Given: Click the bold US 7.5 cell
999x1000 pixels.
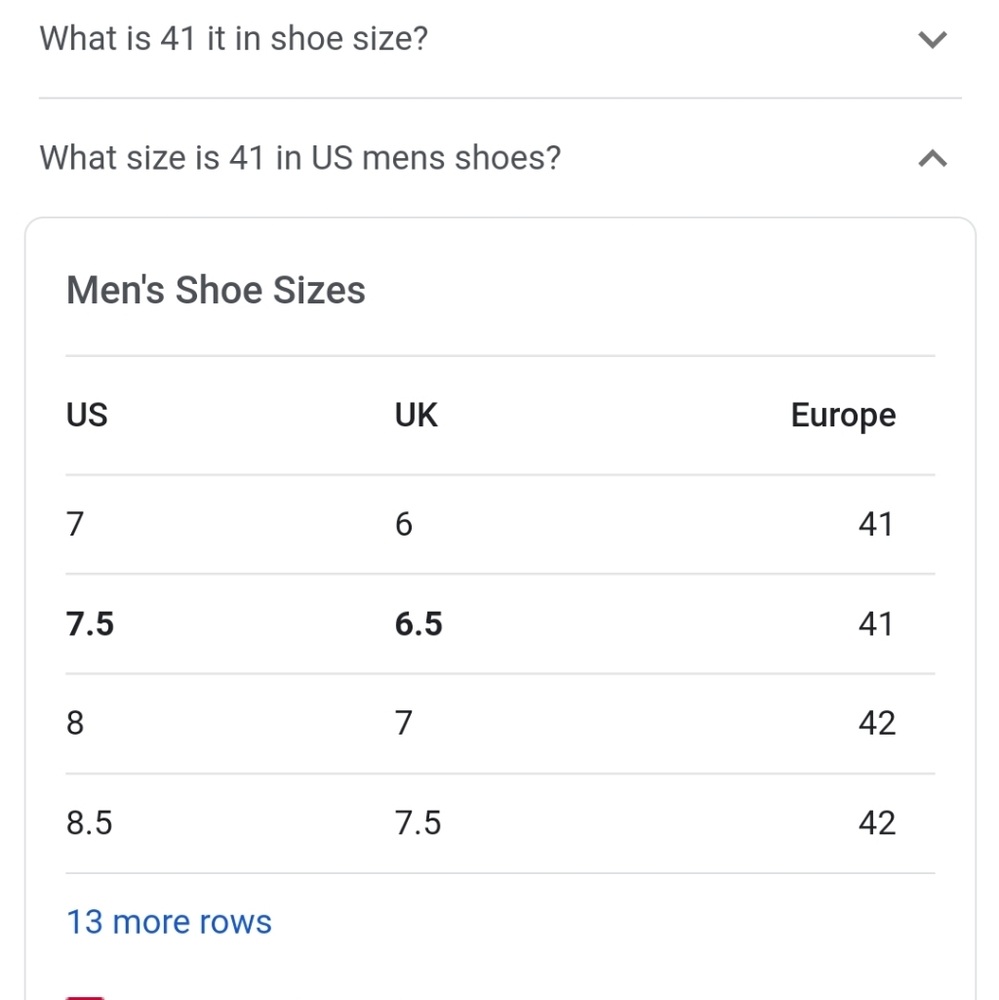Looking at the screenshot, I should (90, 624).
